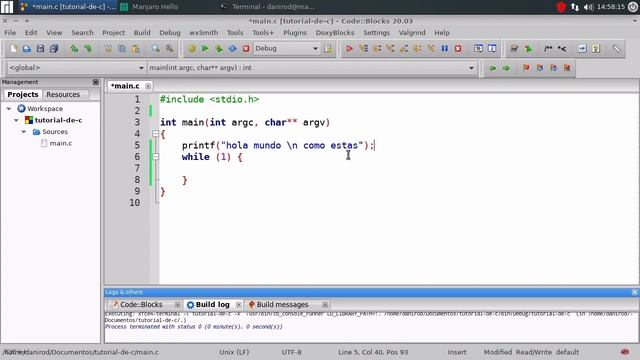Toggle bookmark with red flag icon
Screen dimensions: 640x360
(526, 68)
